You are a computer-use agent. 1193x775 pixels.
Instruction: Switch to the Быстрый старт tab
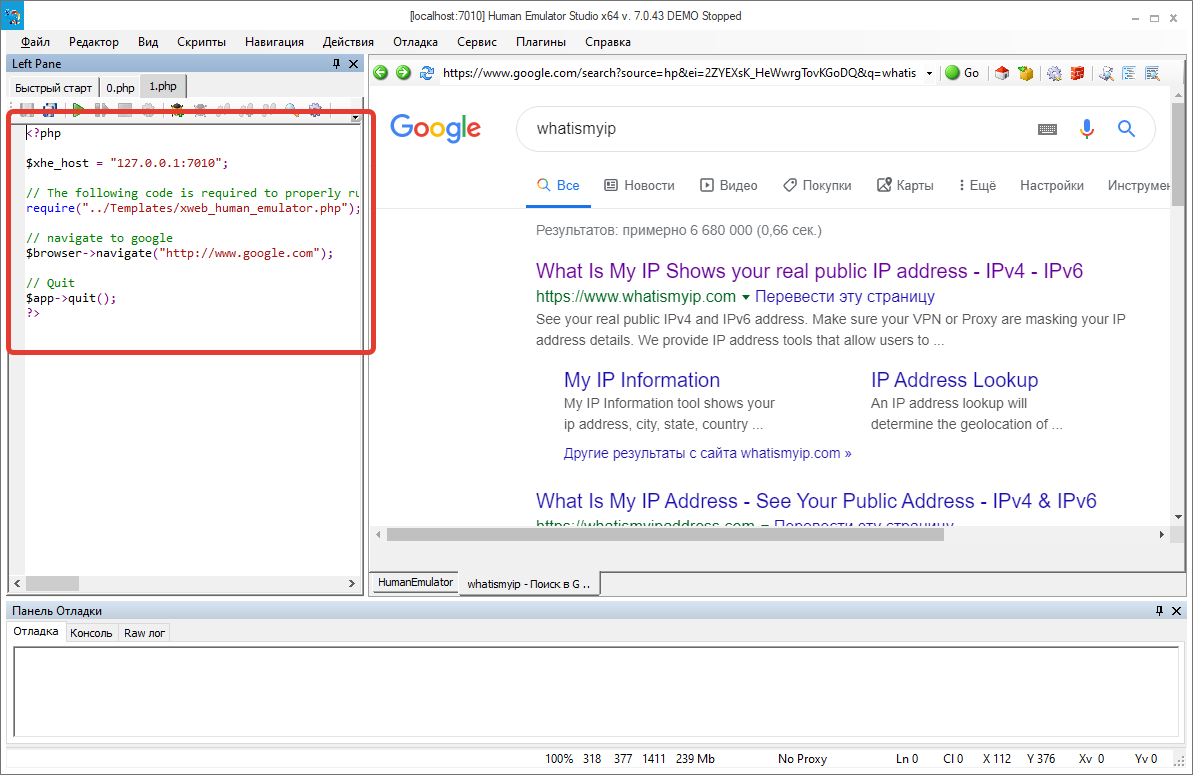[x=53, y=87]
